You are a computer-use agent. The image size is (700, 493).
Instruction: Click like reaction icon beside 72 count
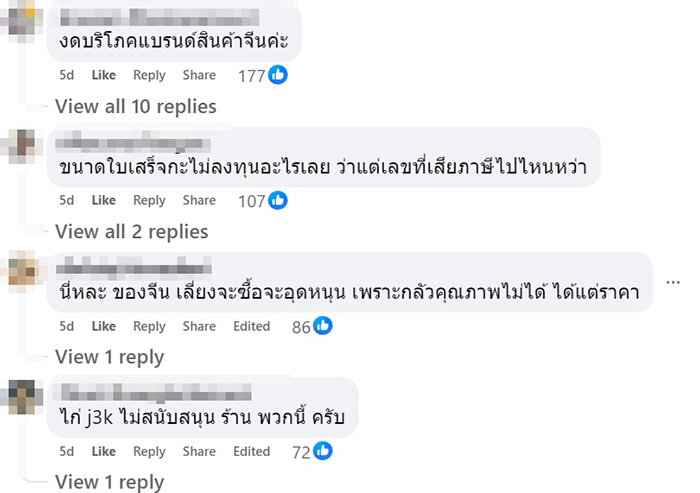pos(322,452)
